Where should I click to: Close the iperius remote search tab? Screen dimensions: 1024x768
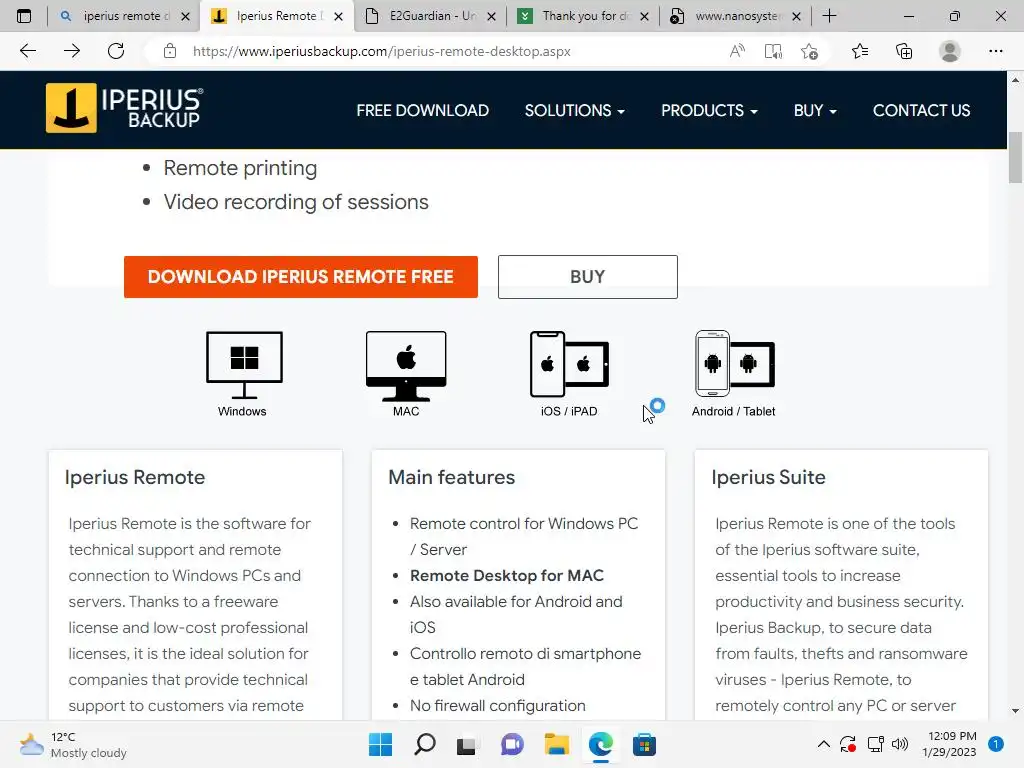pyautogui.click(x=185, y=16)
